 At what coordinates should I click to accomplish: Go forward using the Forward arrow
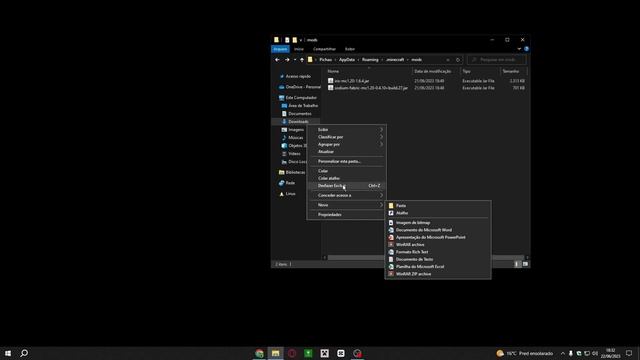click(287, 60)
